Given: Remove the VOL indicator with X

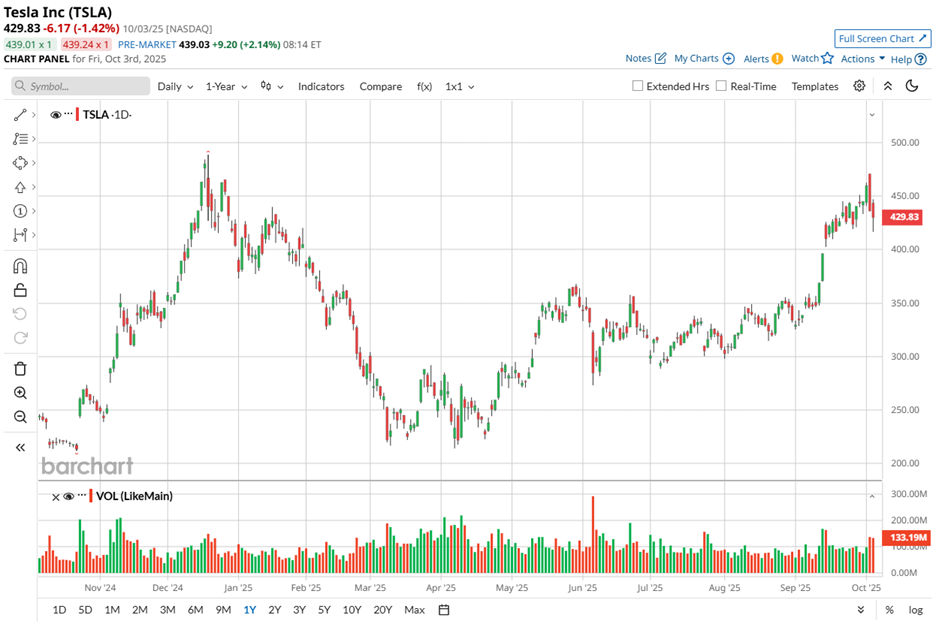Looking at the screenshot, I should point(56,497).
